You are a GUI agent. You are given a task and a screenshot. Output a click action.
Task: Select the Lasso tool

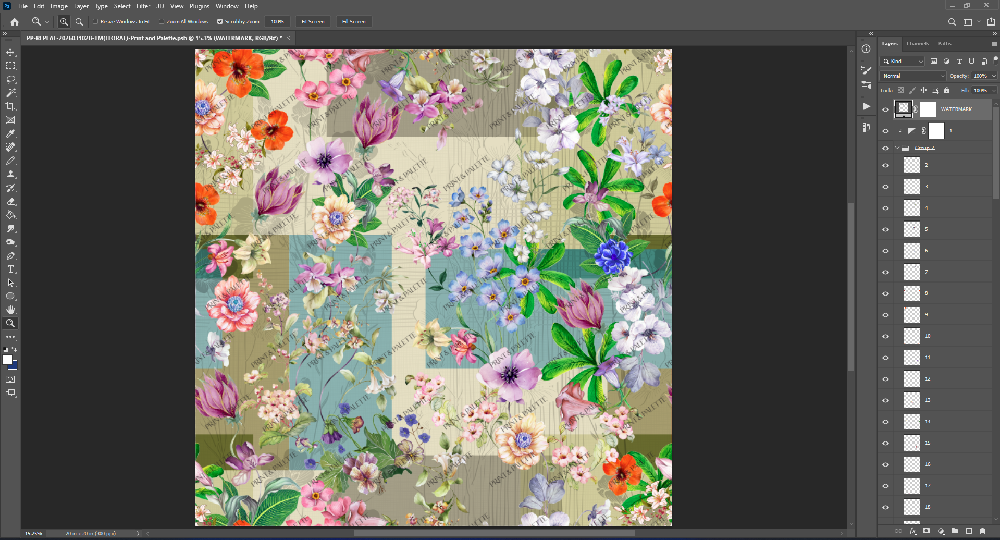pyautogui.click(x=11, y=80)
